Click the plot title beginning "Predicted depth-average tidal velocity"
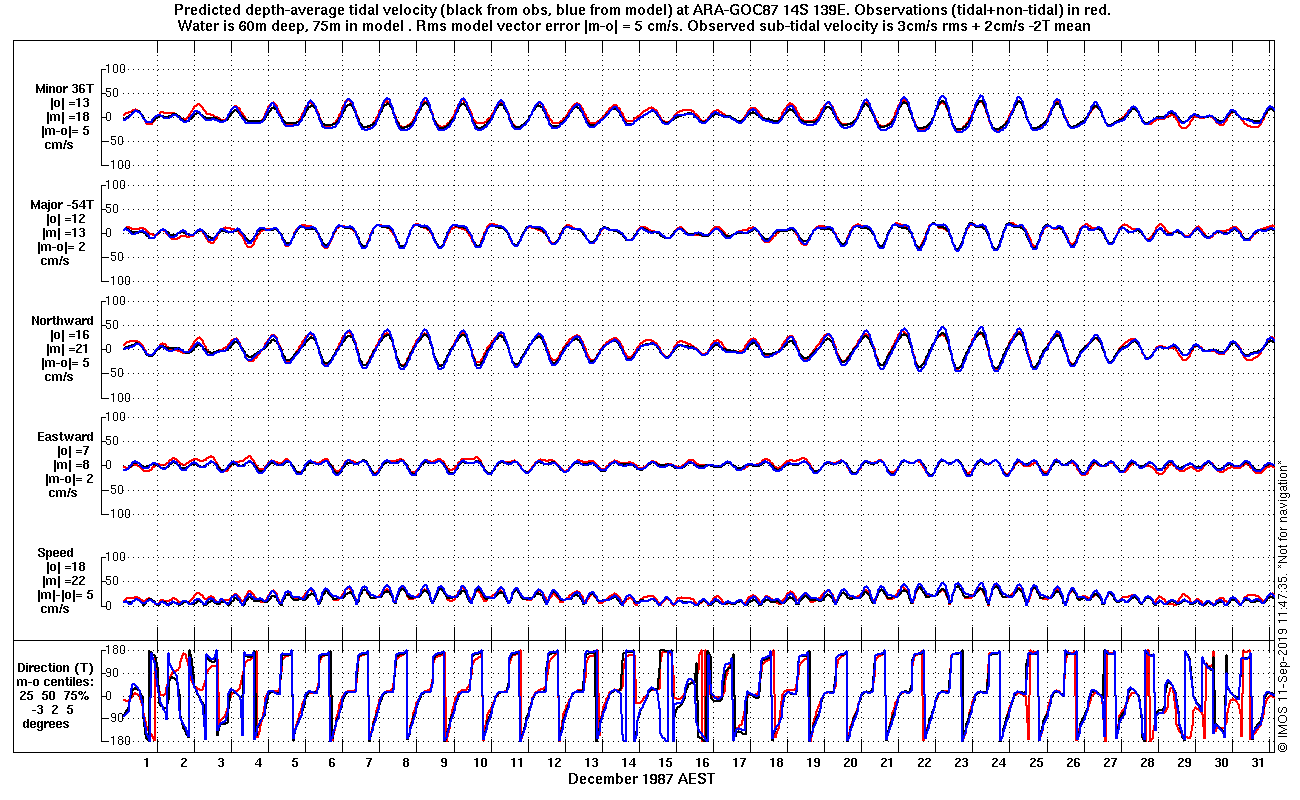The image size is (1300, 800). click(x=640, y=11)
